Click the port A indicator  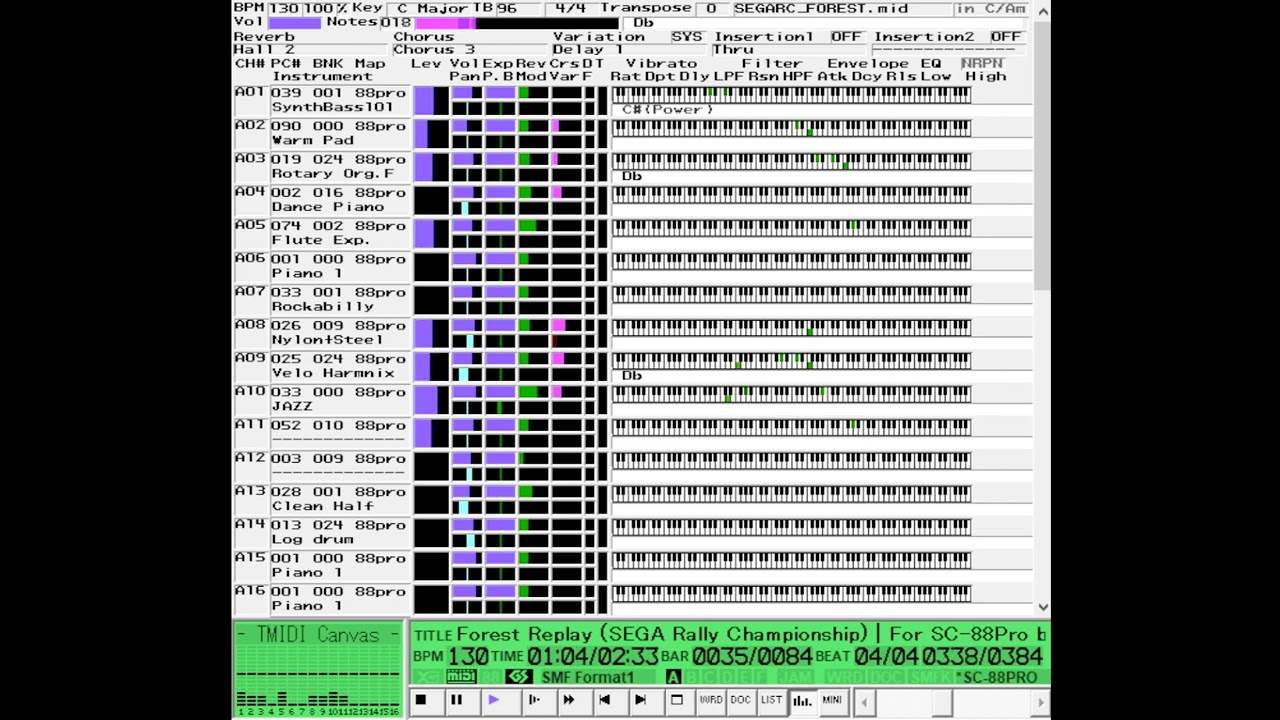coord(673,677)
